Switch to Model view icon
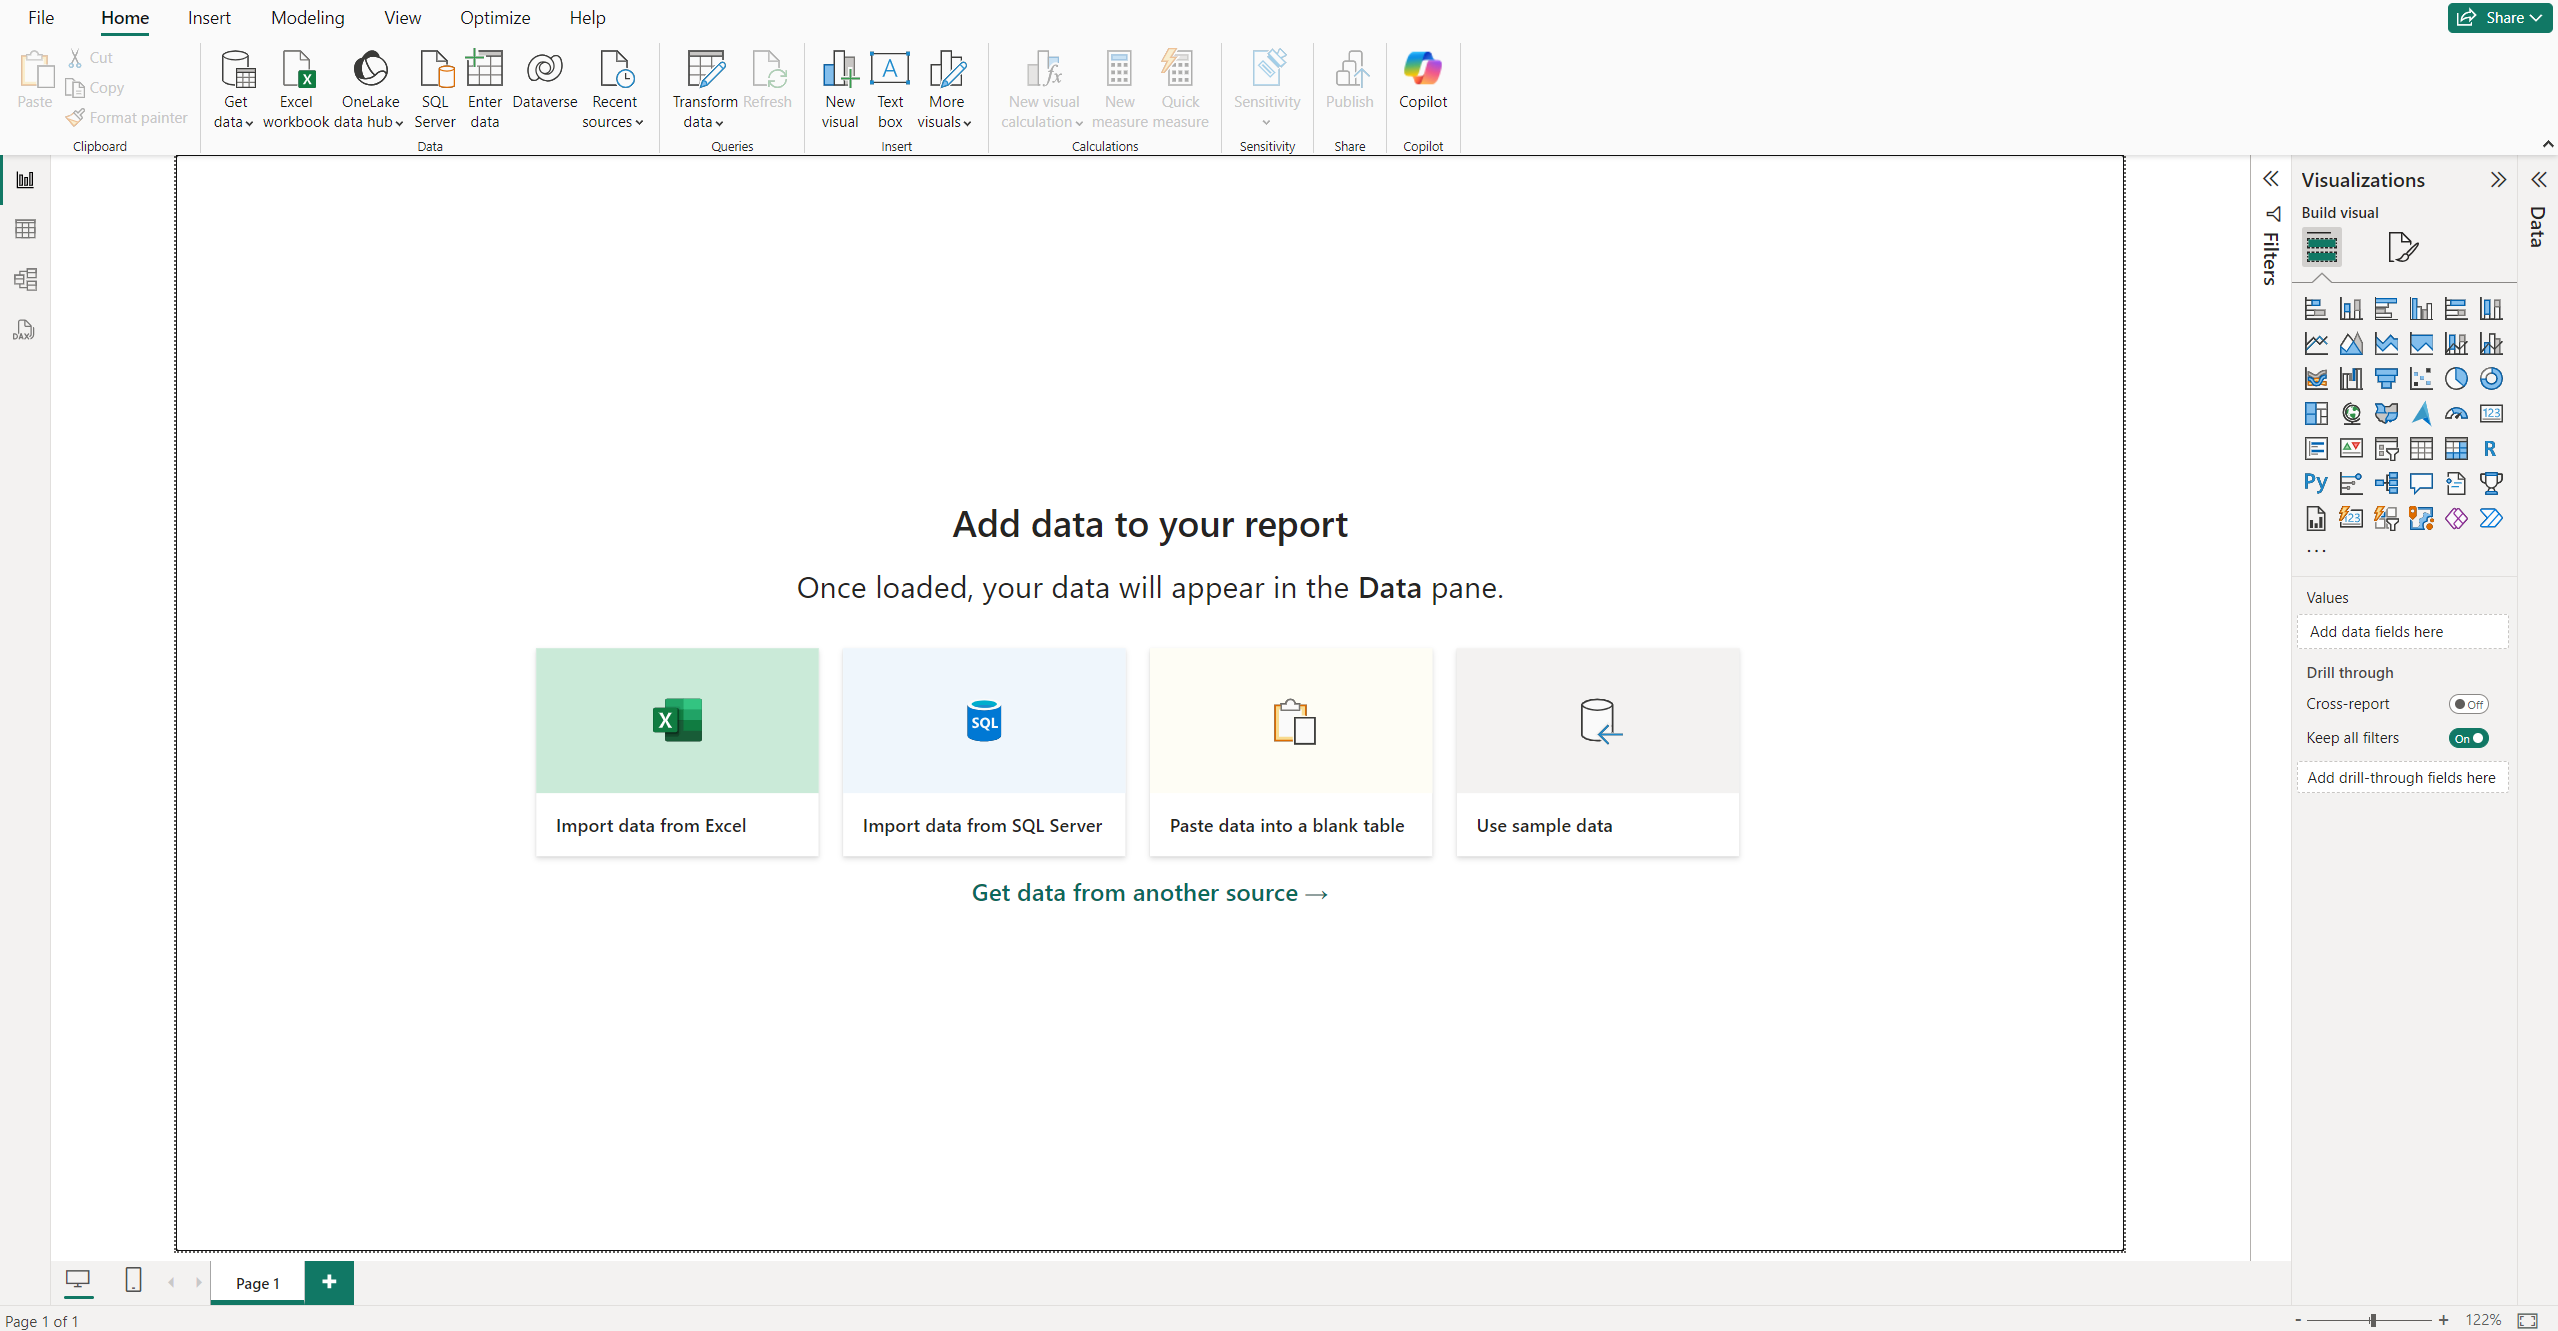The image size is (2558, 1331). [x=25, y=279]
